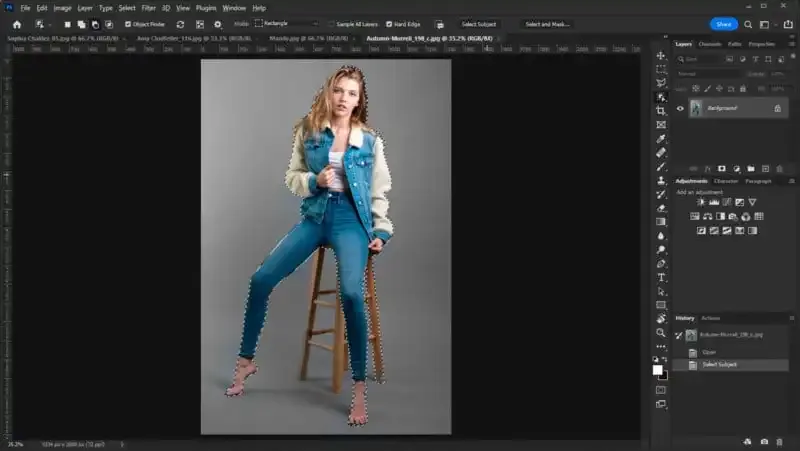Switch to the Channels tab

coord(709,44)
